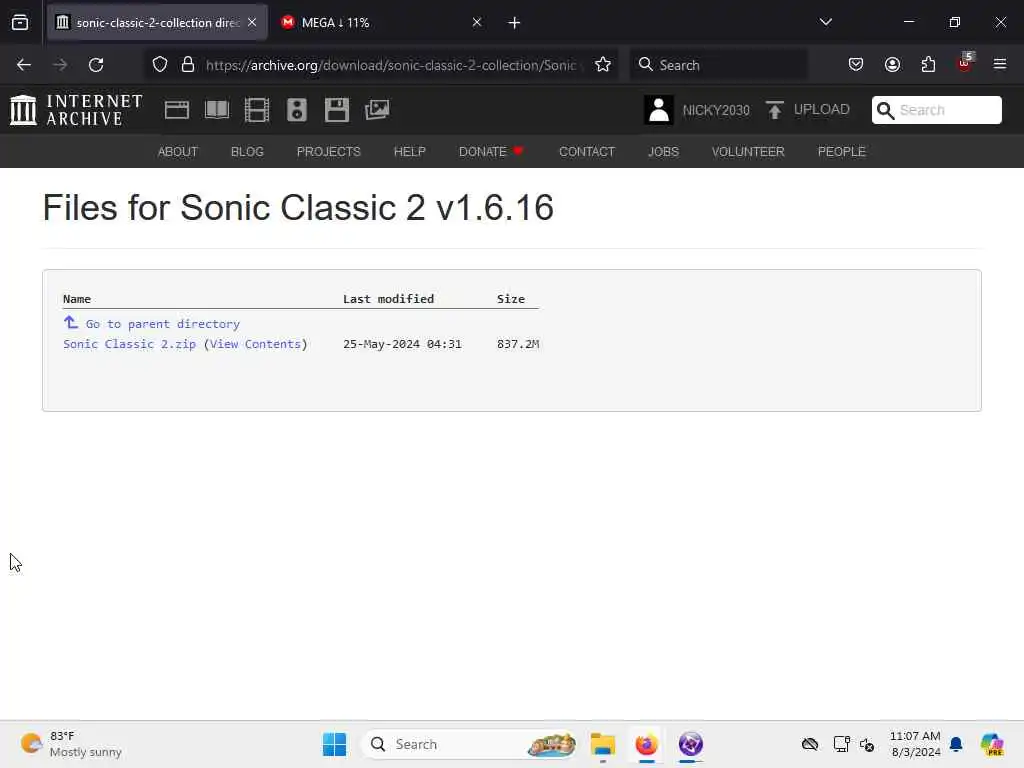Open the CONTACT menu item
Screen dimensions: 1024x768
pyautogui.click(x=586, y=152)
